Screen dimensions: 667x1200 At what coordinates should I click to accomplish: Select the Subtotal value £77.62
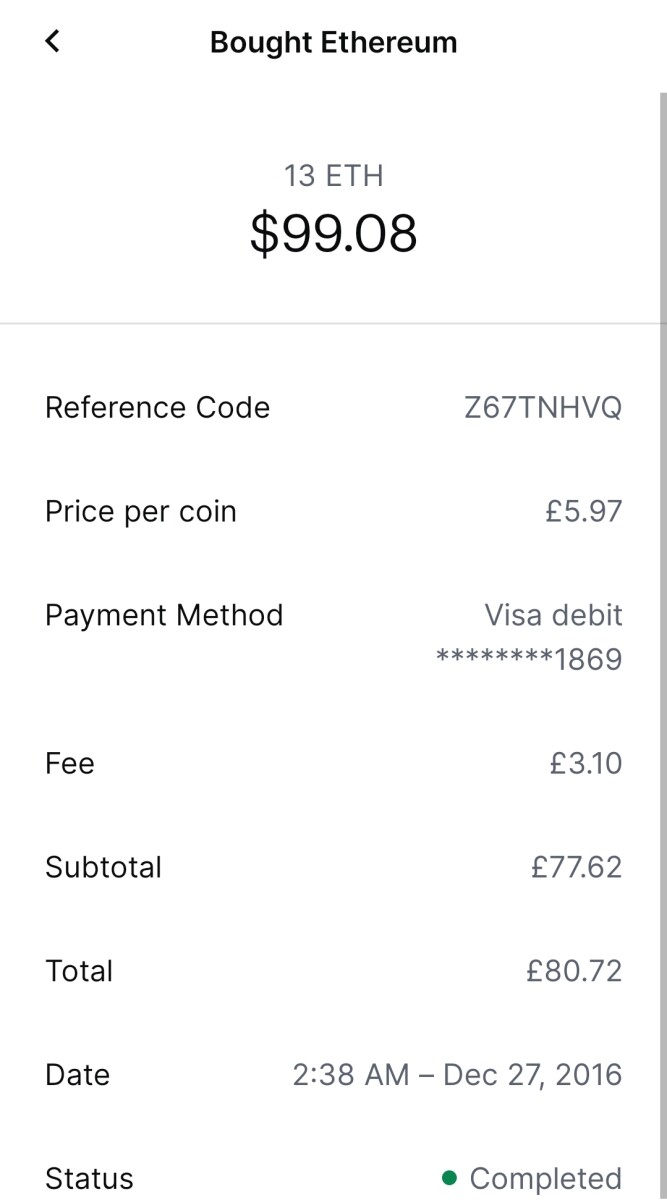pyautogui.click(x=576, y=867)
